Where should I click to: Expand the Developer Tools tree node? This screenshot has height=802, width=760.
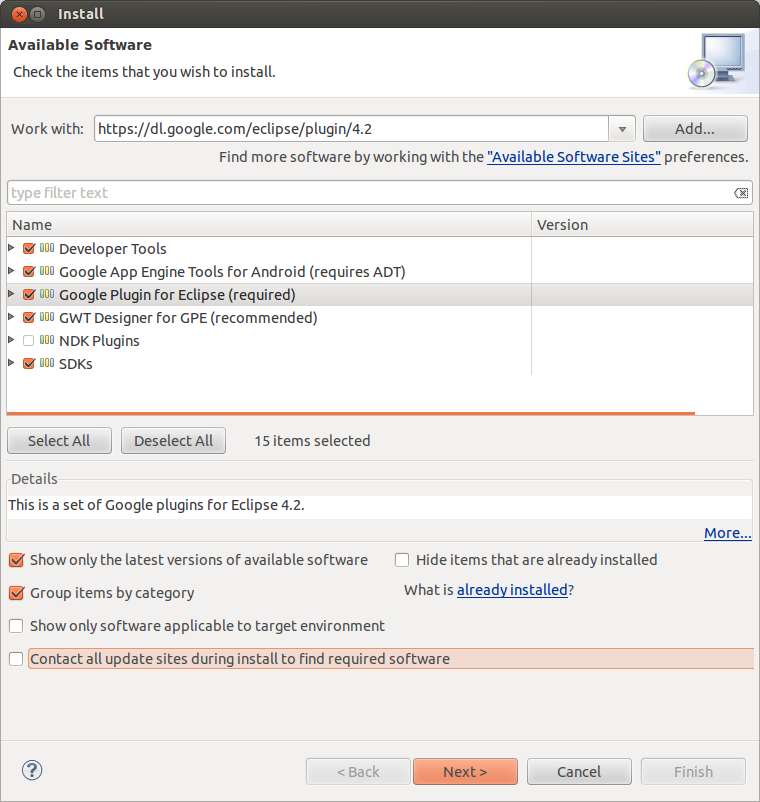click(x=11, y=248)
